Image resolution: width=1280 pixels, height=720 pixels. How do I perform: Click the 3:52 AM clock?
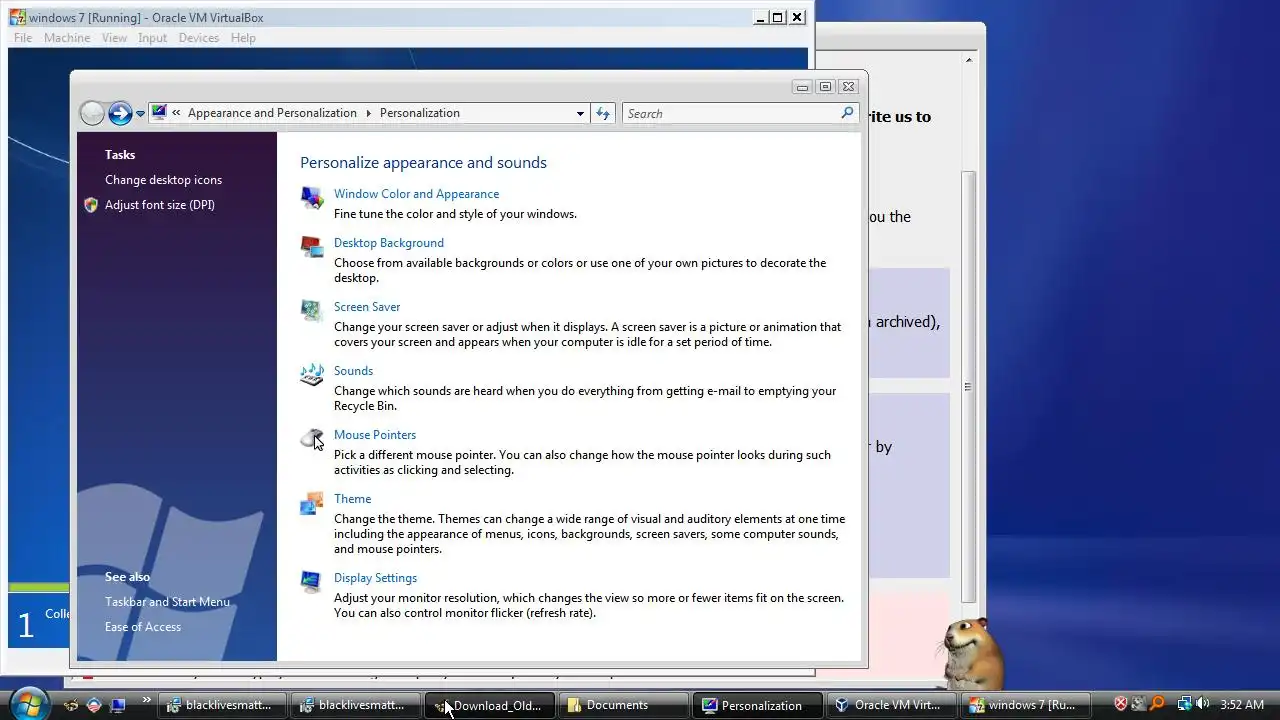1242,705
